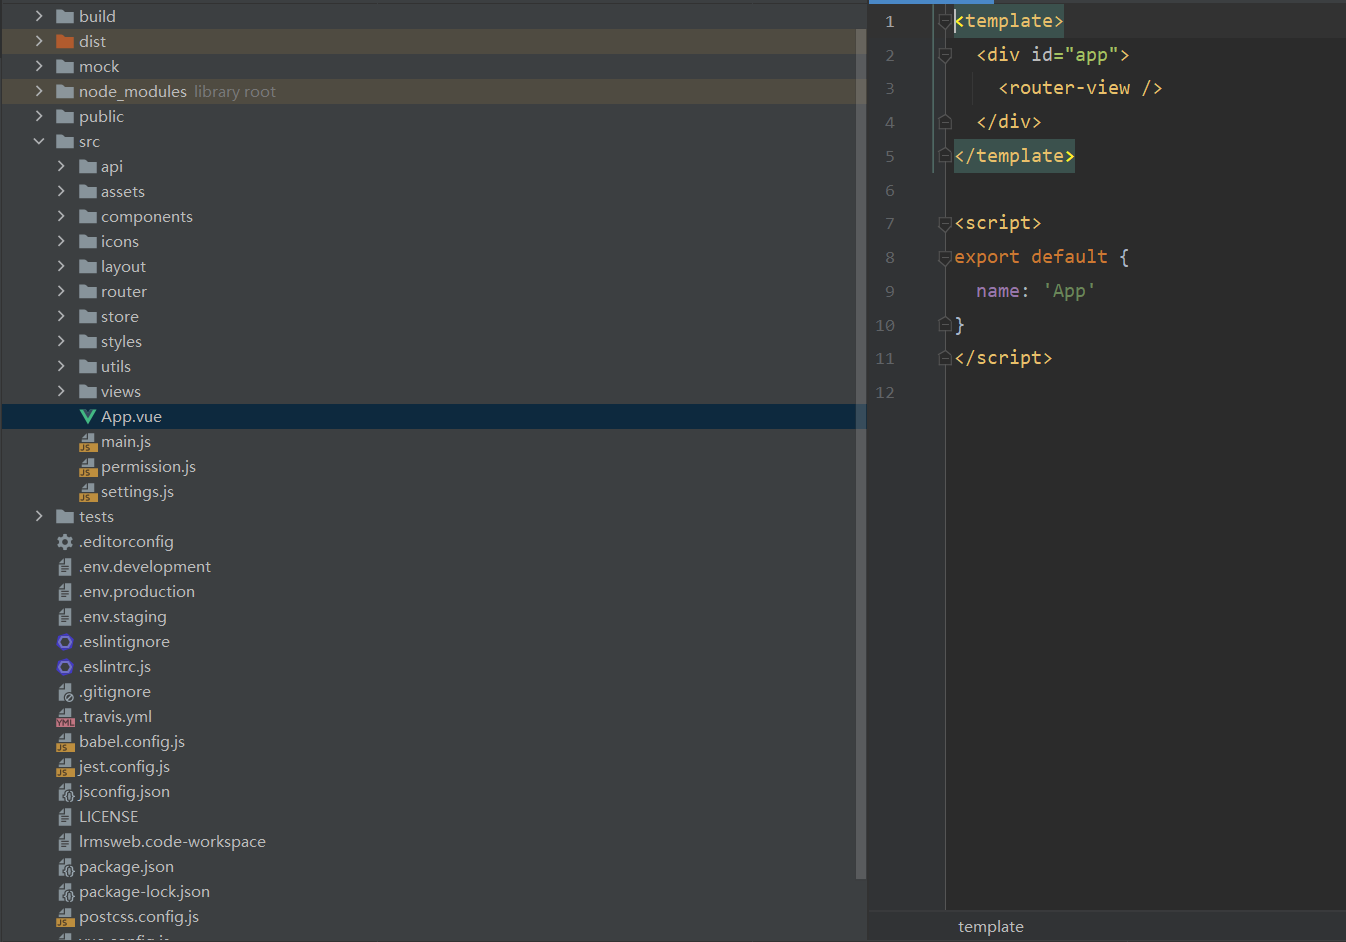
Task: Fold the template block at line 1
Action: point(944,21)
